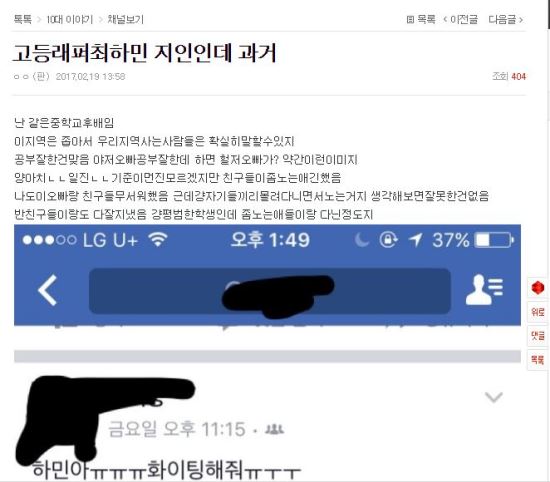Image resolution: width=550 pixels, height=482 pixels.
Task: Go to next post via 다음글
Action: 505,19
